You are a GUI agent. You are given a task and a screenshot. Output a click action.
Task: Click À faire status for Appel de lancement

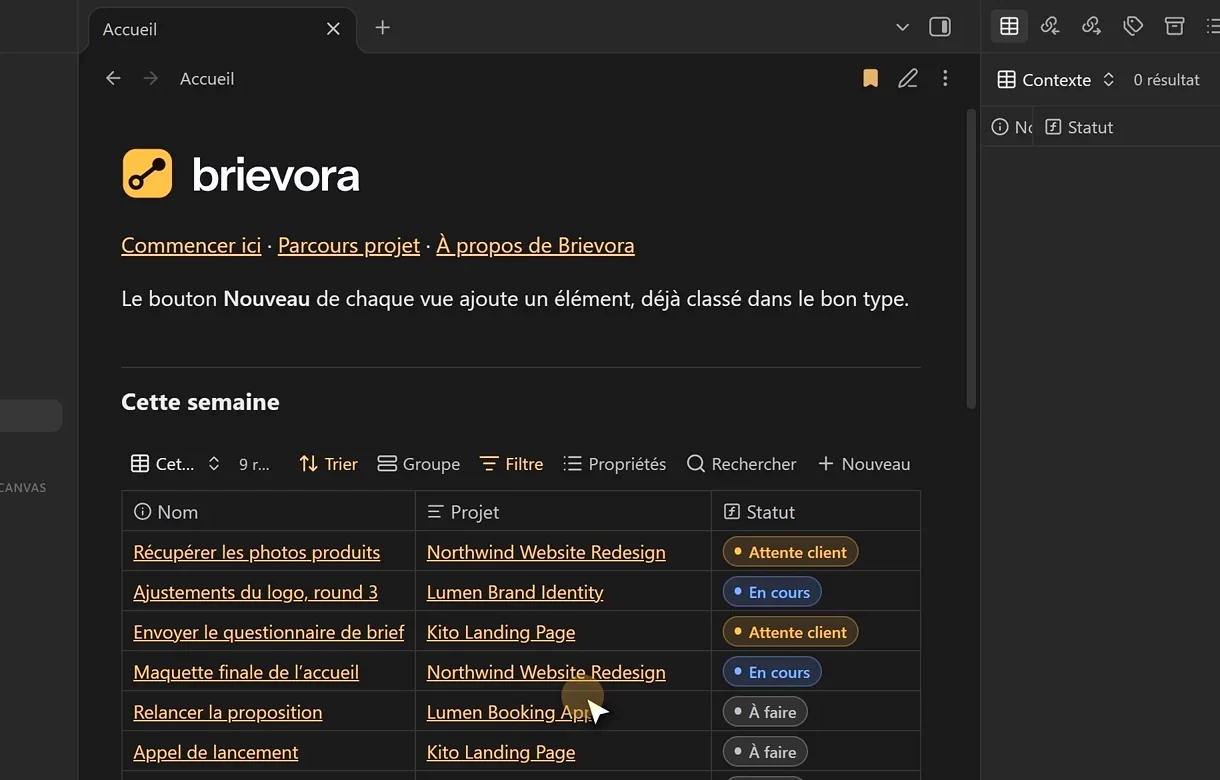[765, 752]
